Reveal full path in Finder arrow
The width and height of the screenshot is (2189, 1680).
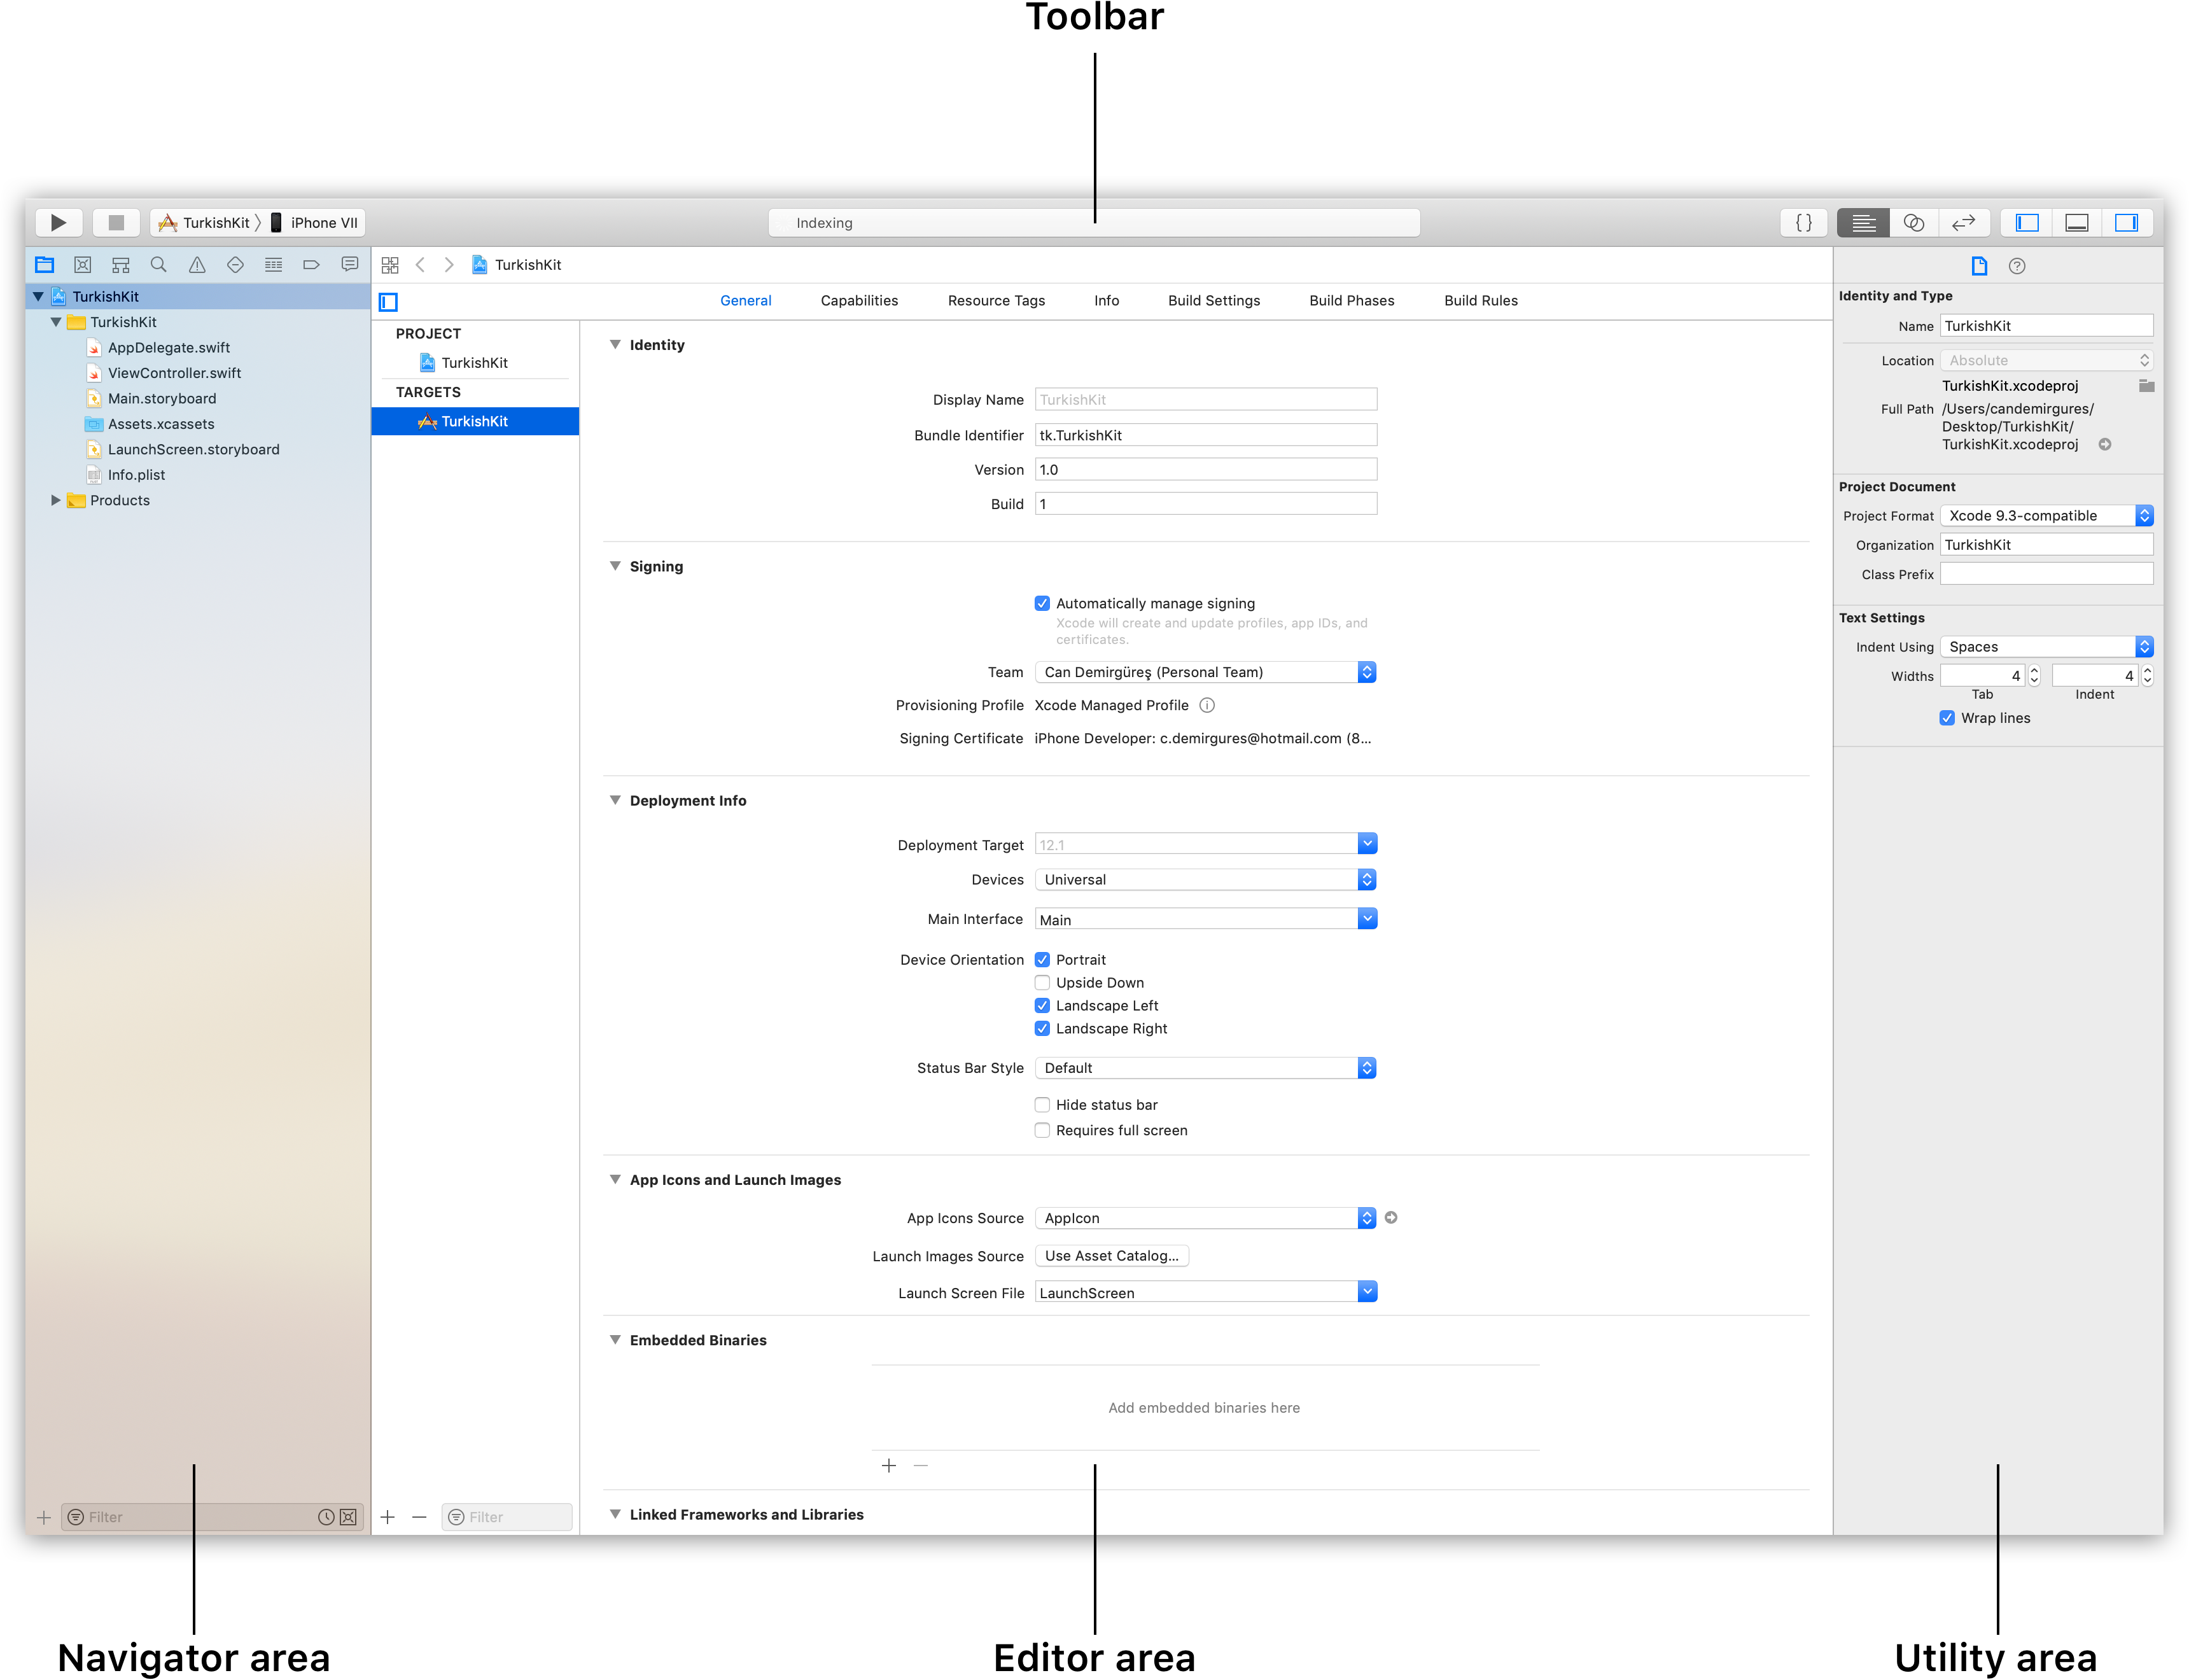click(2104, 445)
